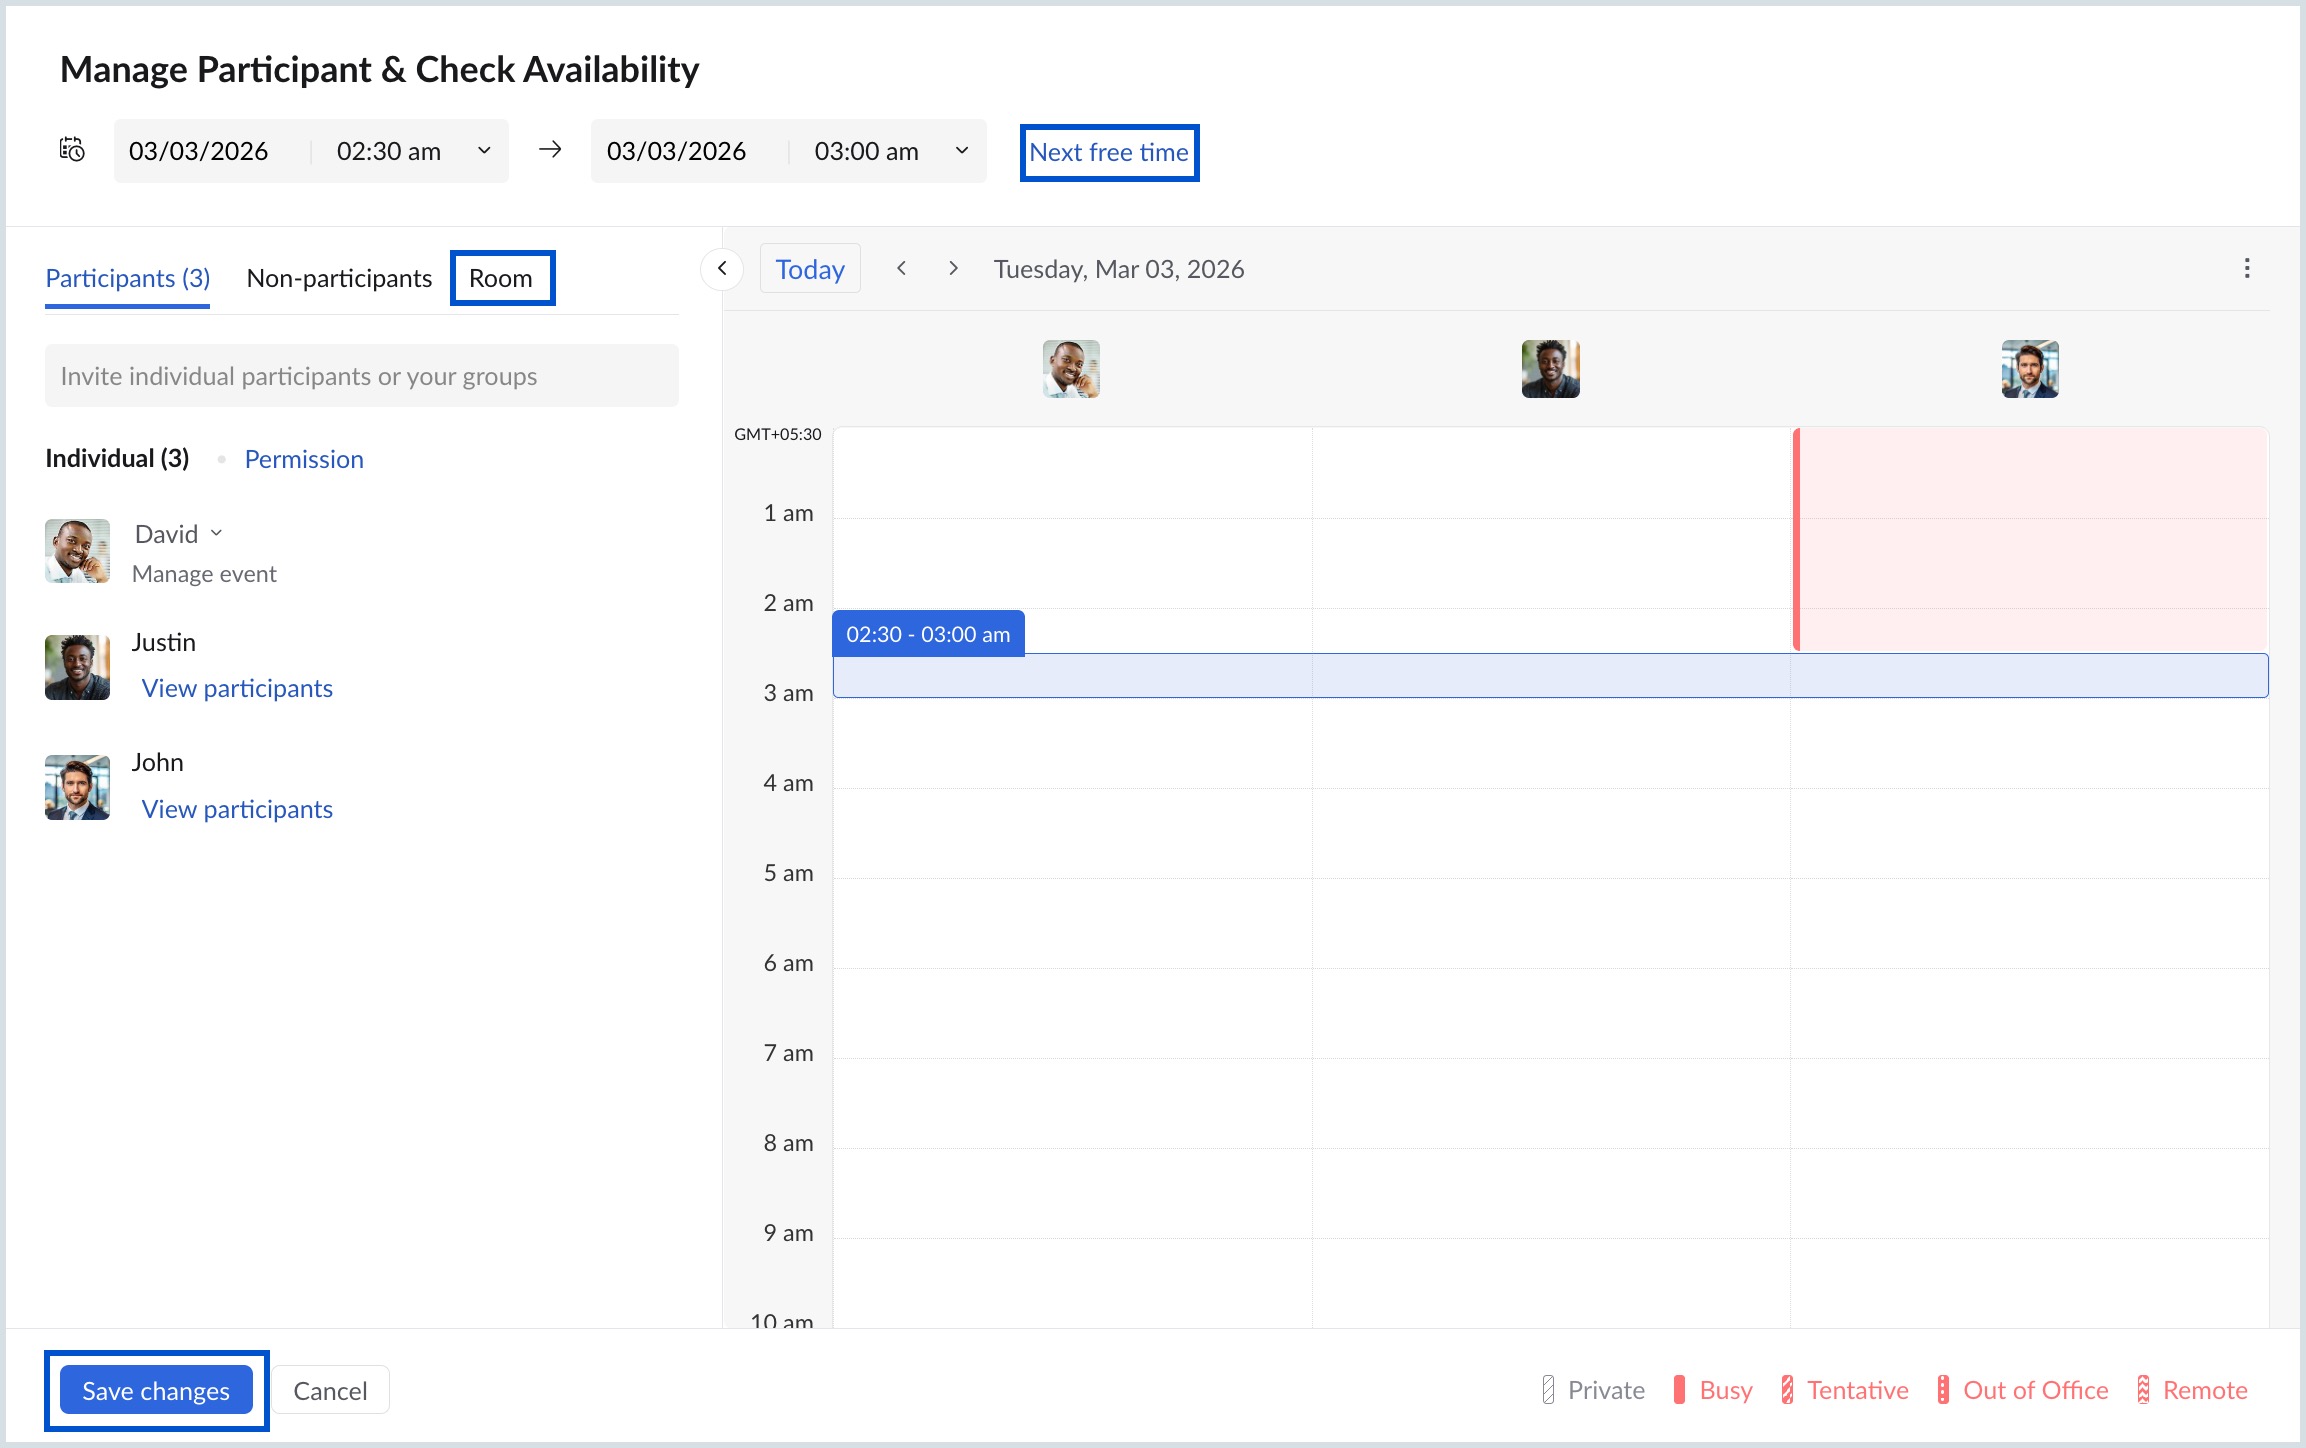Click the schedule calendar icon beside the dates
Image resolution: width=2306 pixels, height=1448 pixels.
70,150
